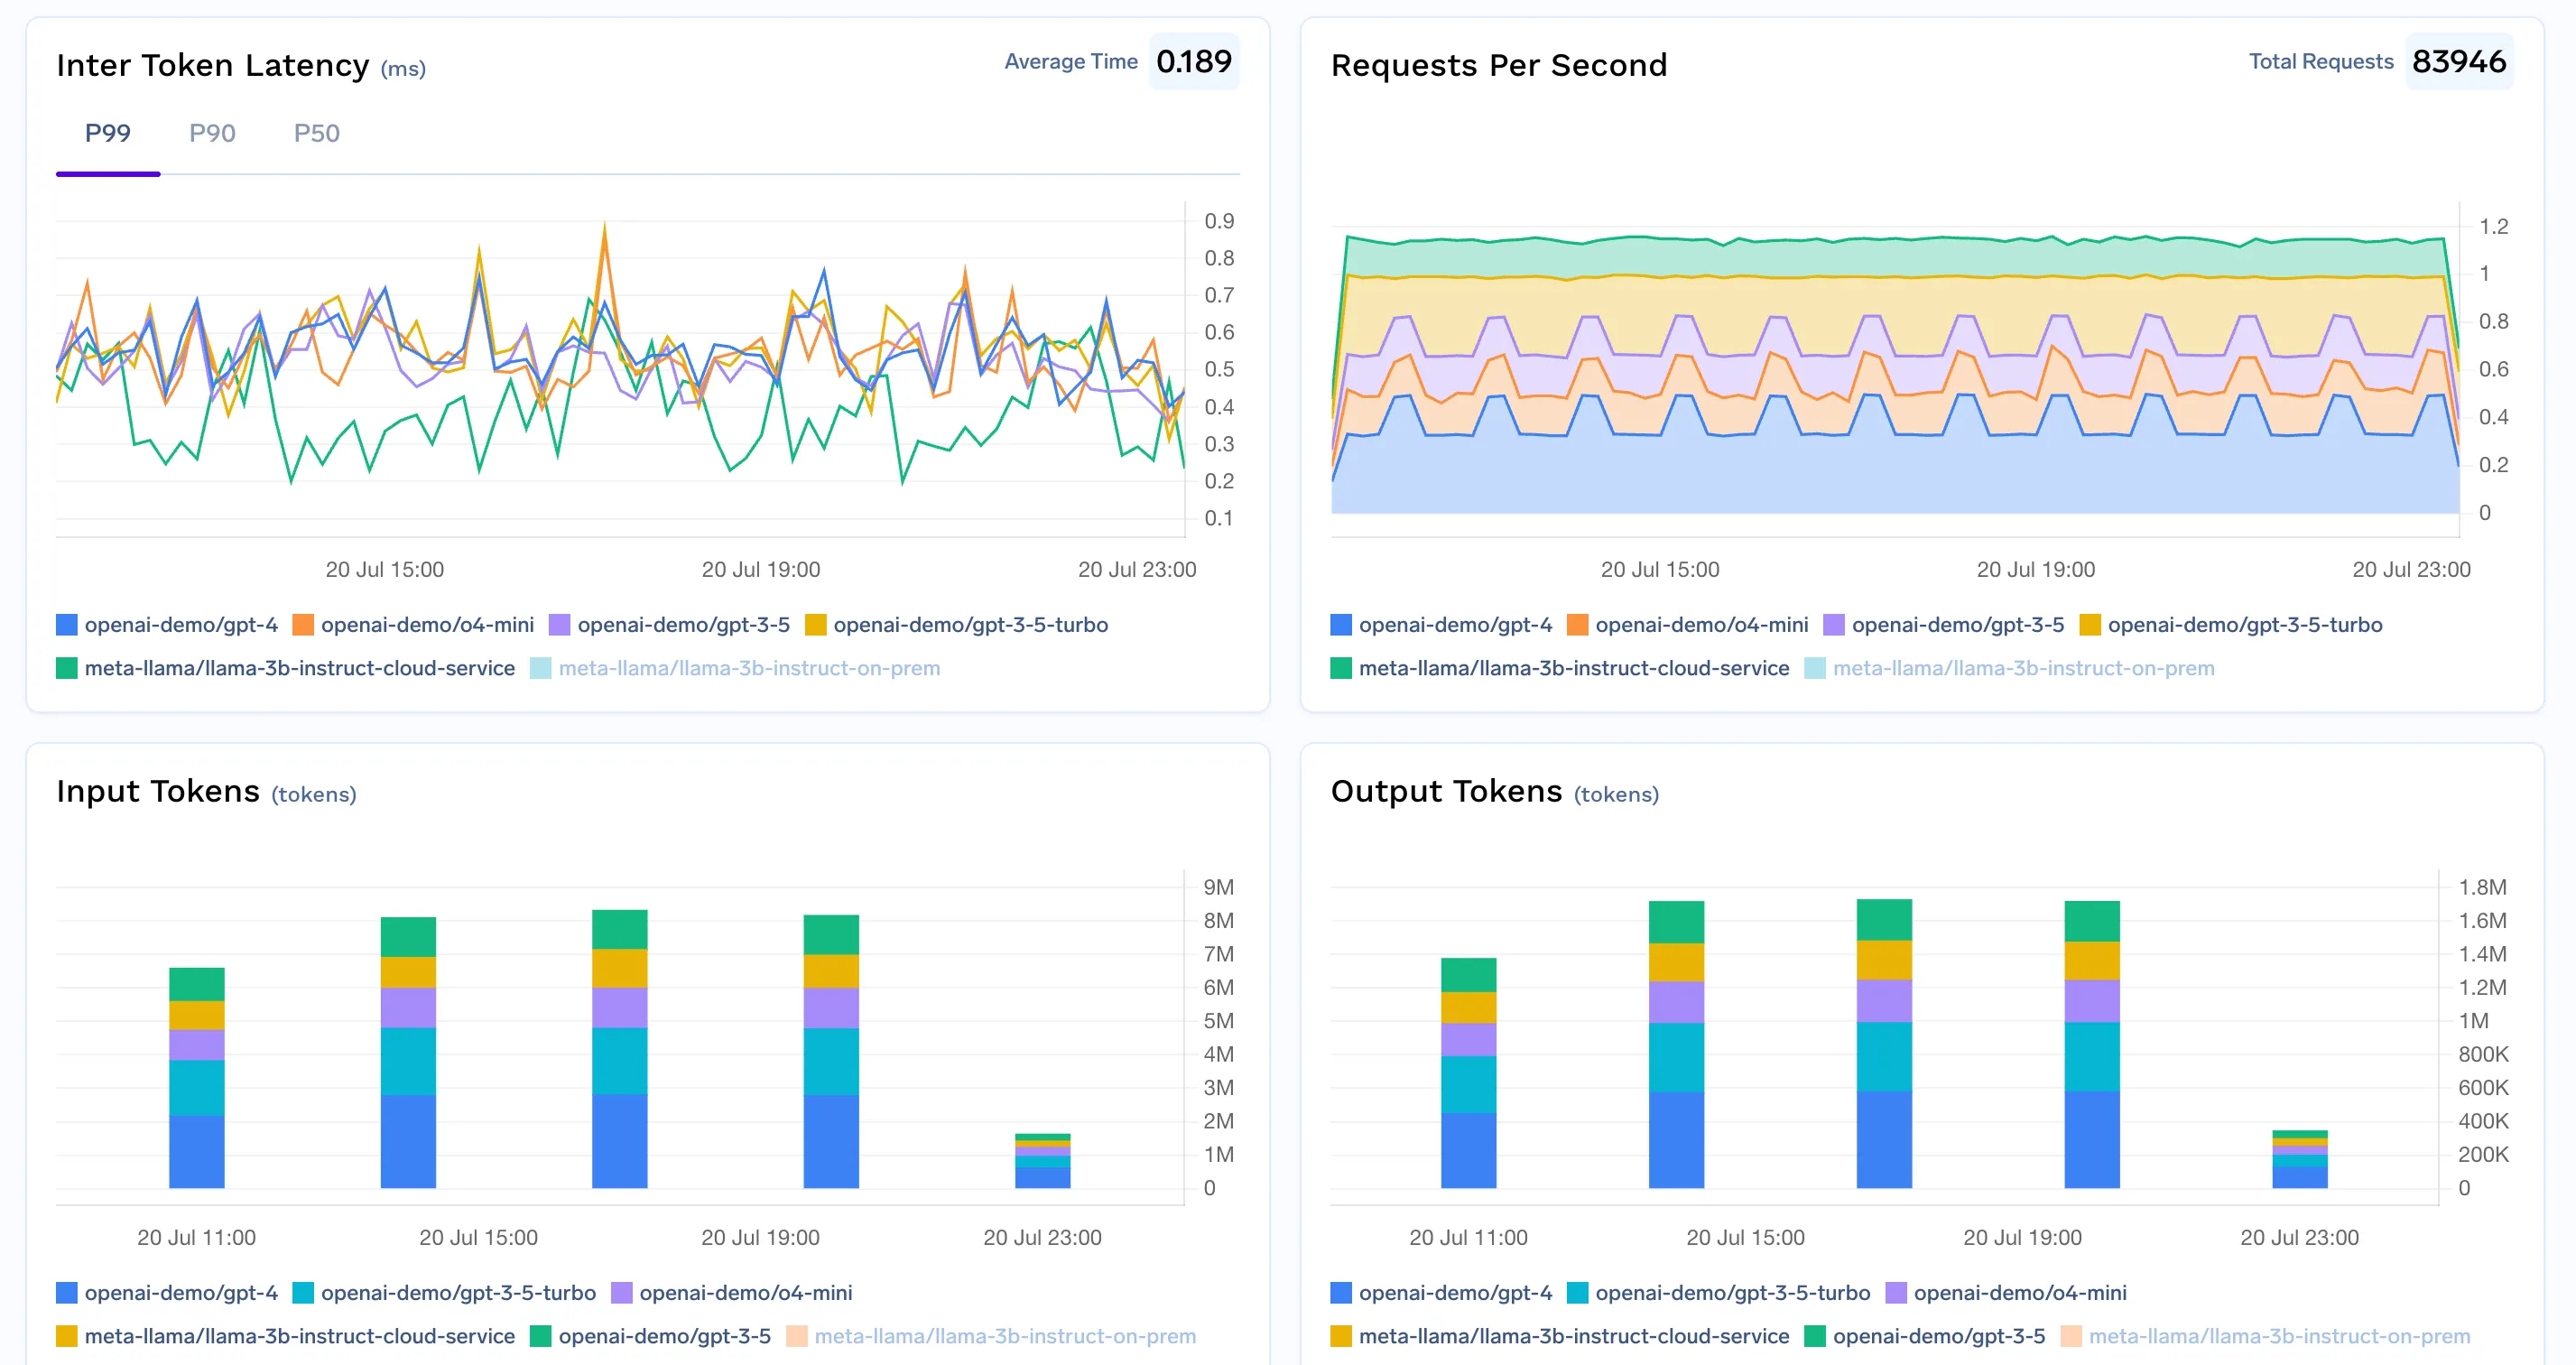The image size is (2576, 1365).
Task: Click the blue color square beside openai-demo/gpt-4
Action: tap(65, 624)
